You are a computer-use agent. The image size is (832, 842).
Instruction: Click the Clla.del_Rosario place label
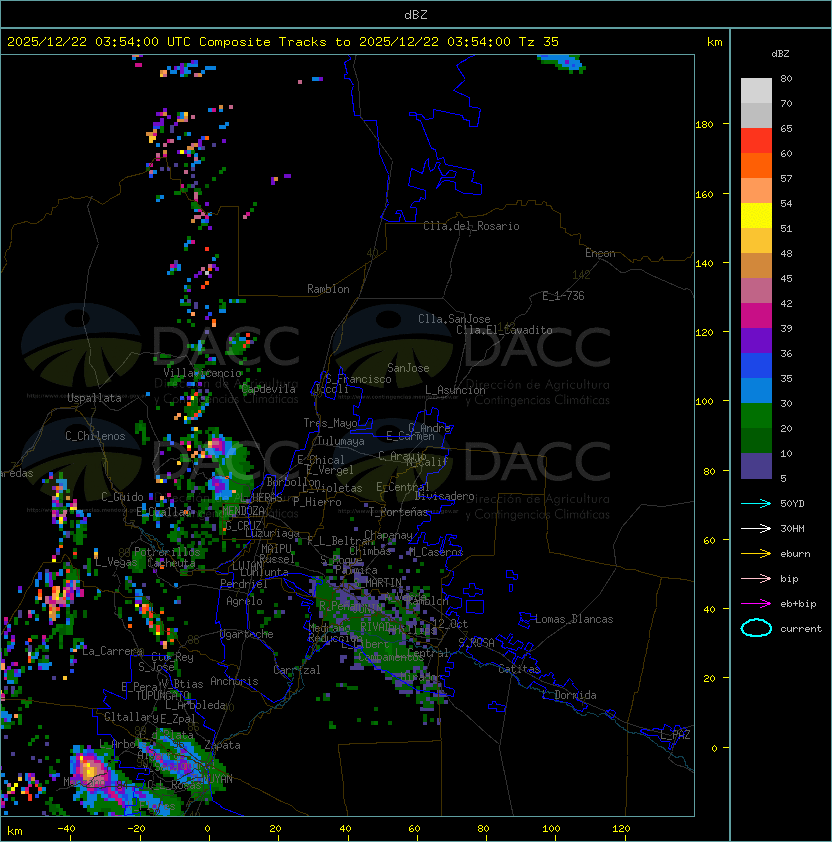click(x=471, y=226)
